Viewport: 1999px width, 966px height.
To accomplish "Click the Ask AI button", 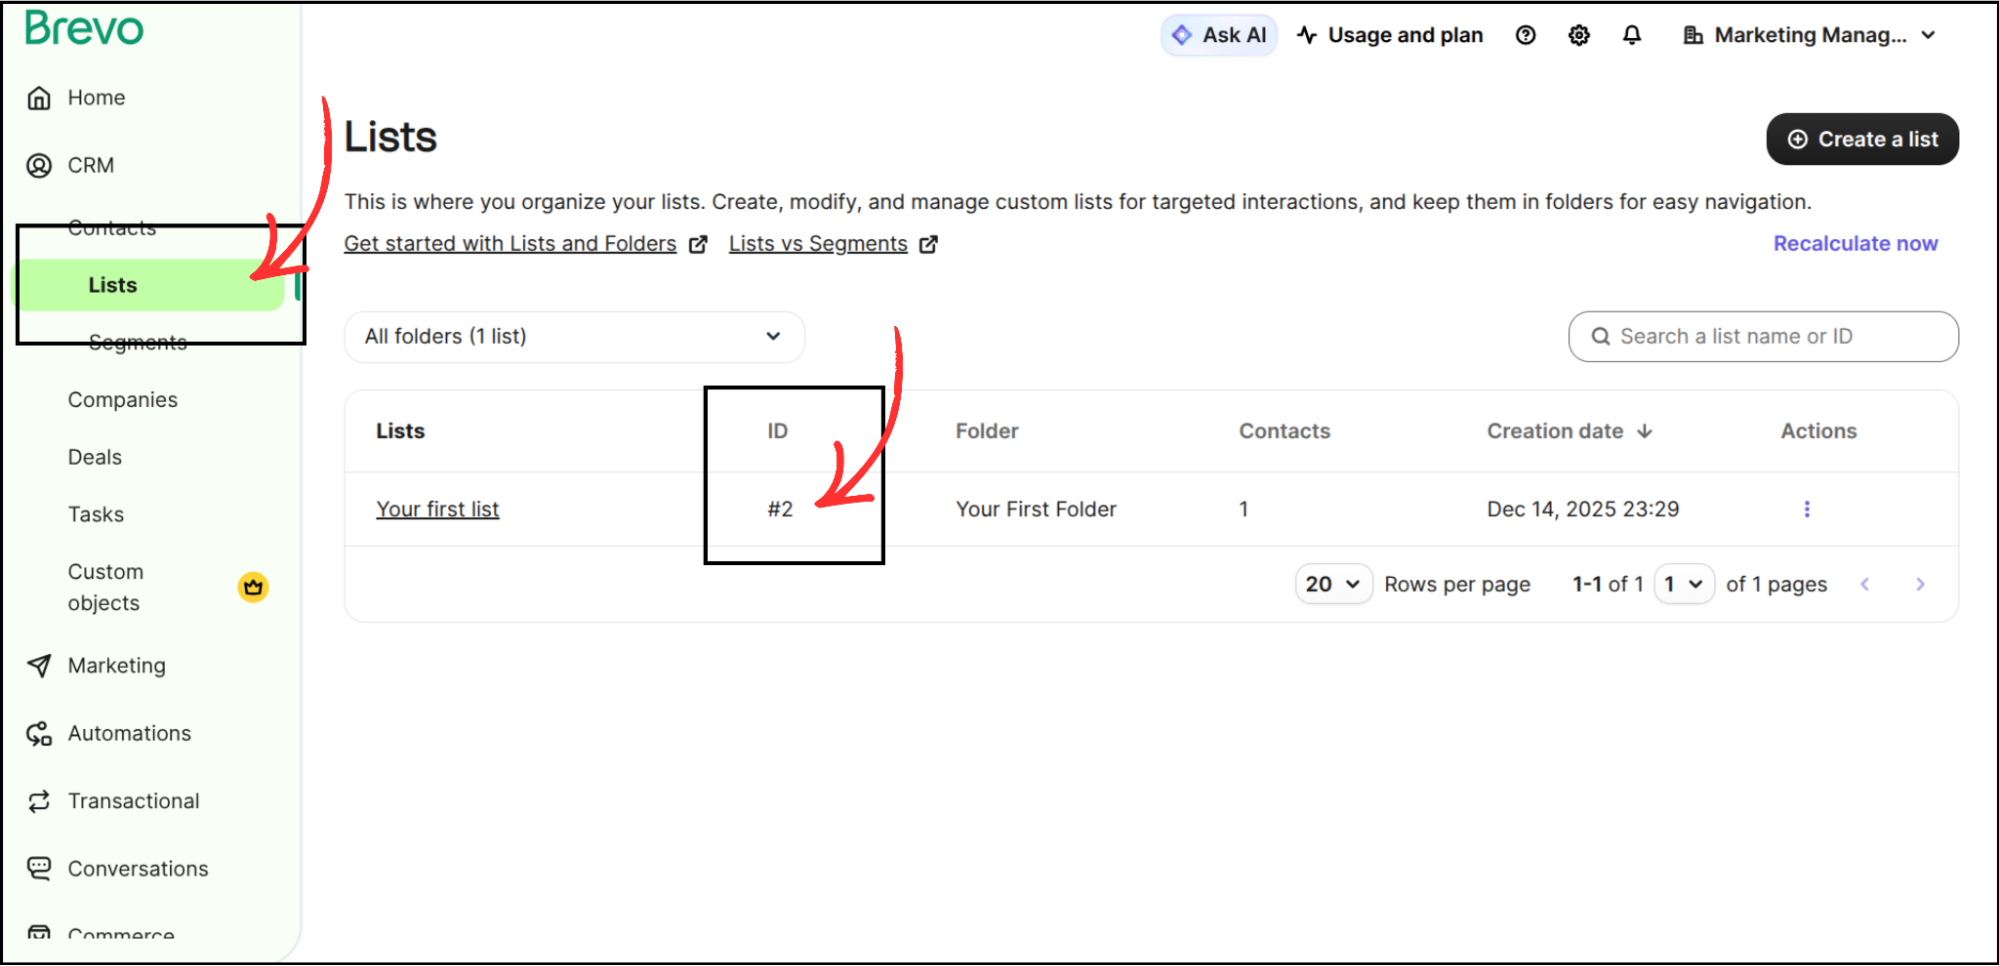I will 1219,34.
